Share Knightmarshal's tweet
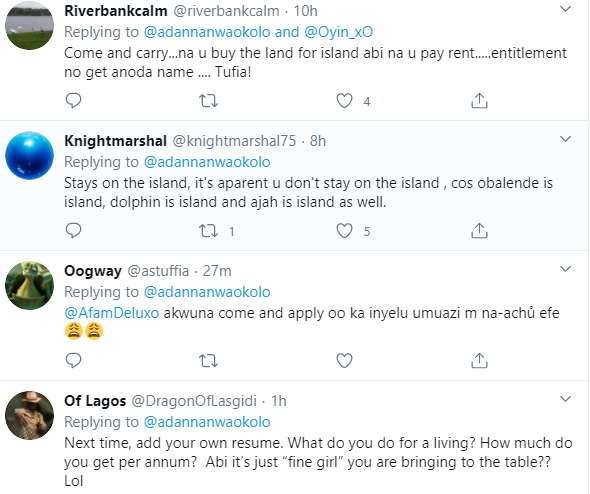The width and height of the screenshot is (590, 494). click(479, 231)
